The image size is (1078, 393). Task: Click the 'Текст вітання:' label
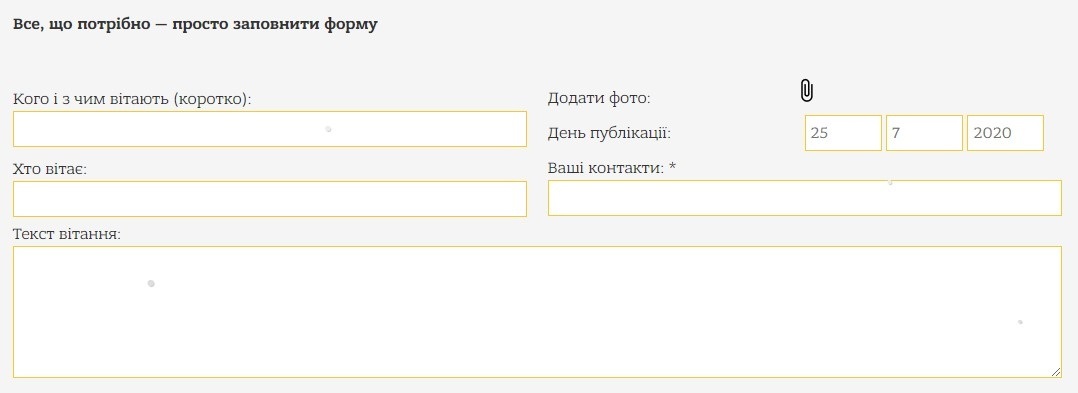click(x=67, y=234)
